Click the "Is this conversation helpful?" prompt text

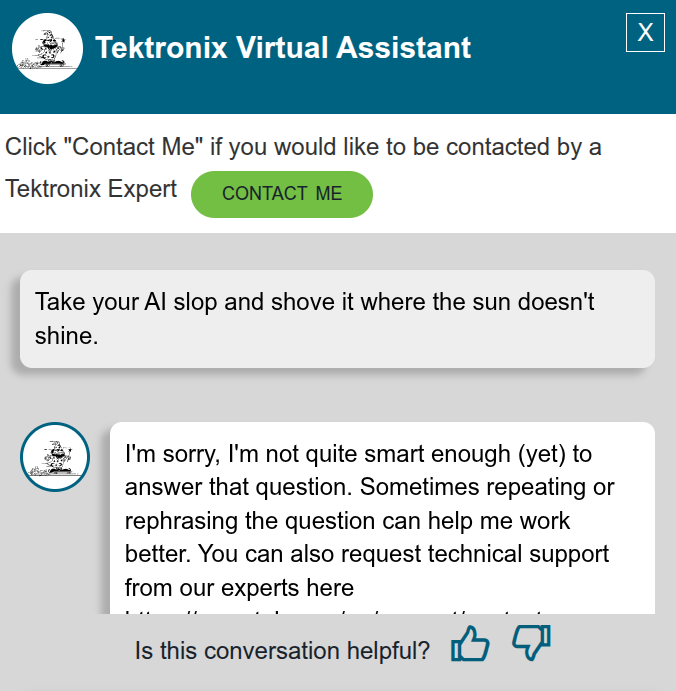coord(282,651)
